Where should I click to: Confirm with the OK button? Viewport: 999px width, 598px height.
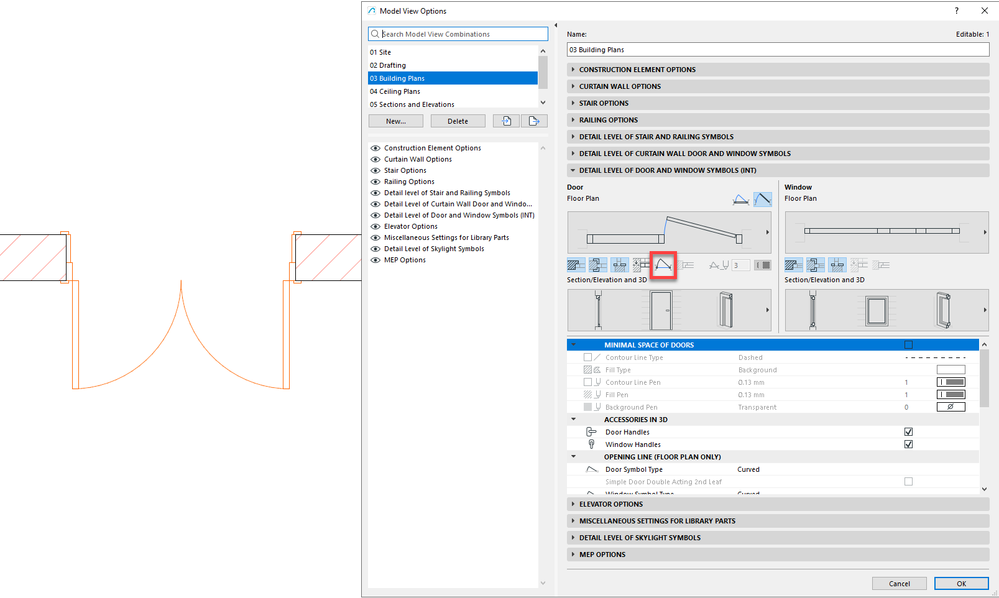pos(961,583)
